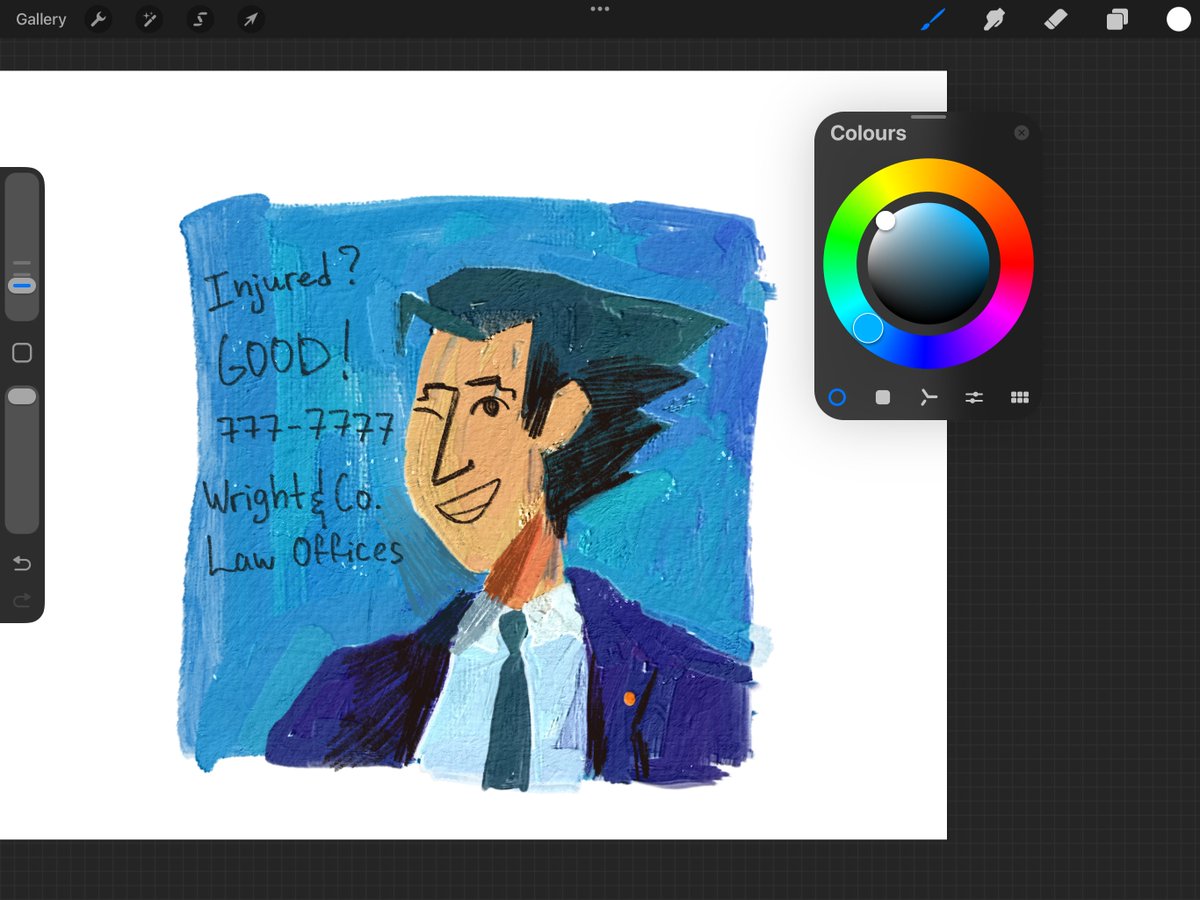Click the hue ring blue handle
The height and width of the screenshot is (900, 1200).
coord(868,327)
